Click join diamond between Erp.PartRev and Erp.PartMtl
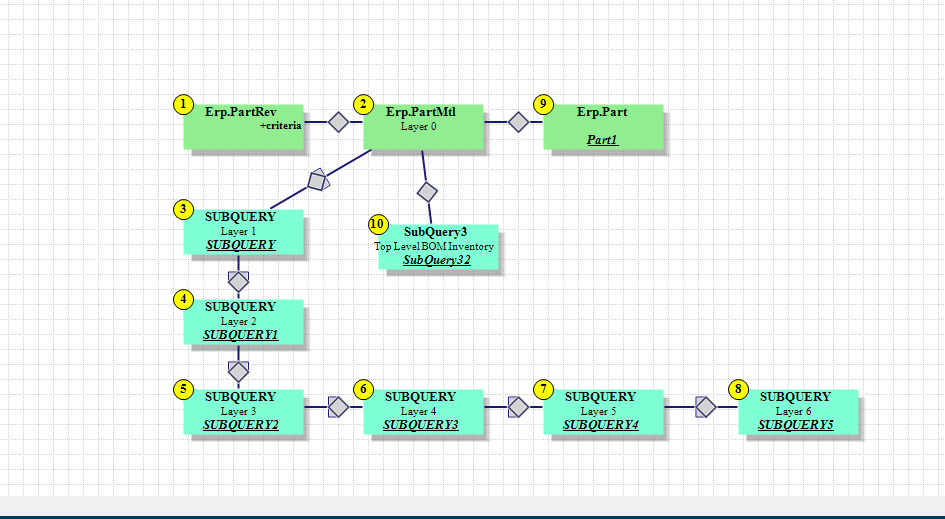945x519 pixels. 338,122
